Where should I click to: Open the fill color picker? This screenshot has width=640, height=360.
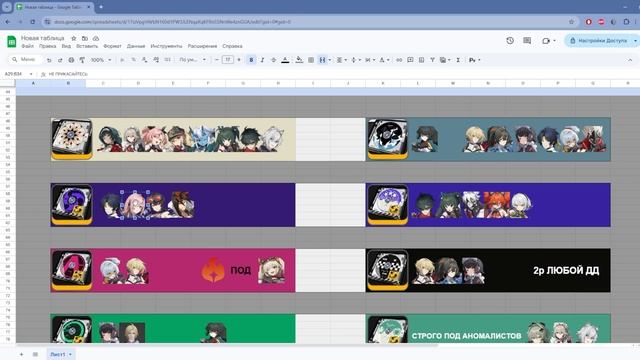[299, 60]
